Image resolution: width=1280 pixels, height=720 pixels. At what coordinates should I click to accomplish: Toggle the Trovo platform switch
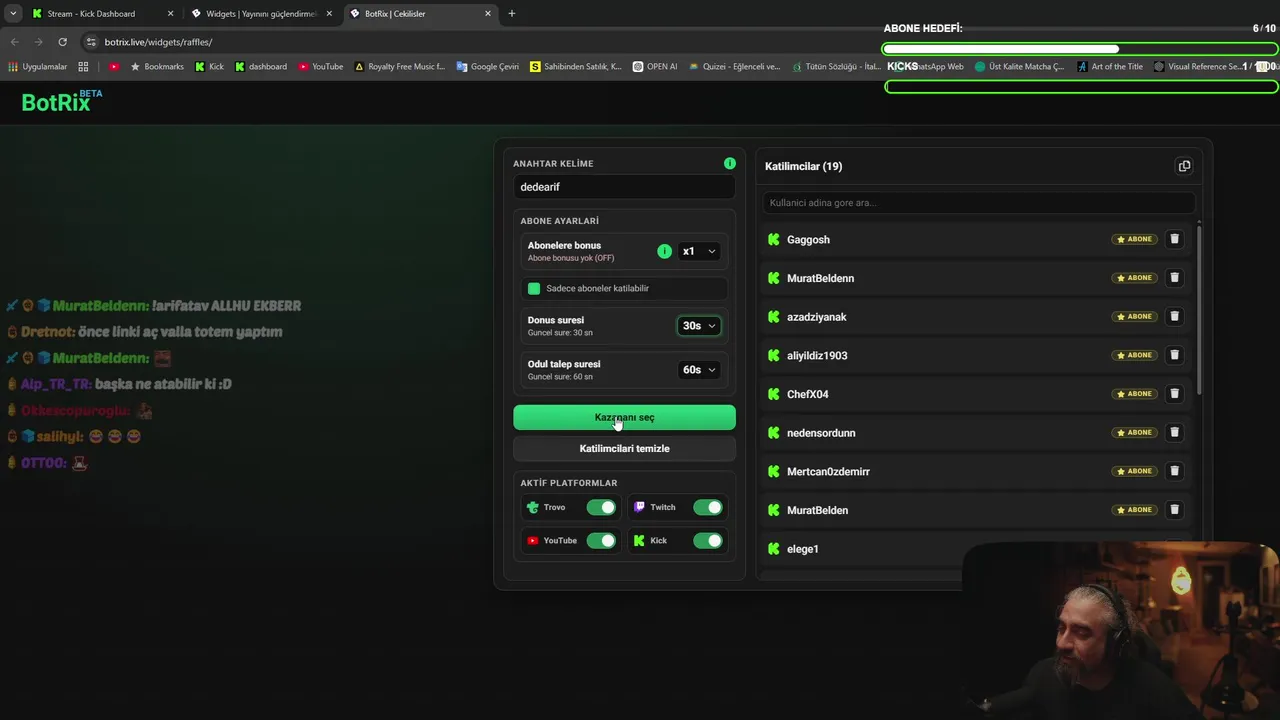click(x=601, y=507)
